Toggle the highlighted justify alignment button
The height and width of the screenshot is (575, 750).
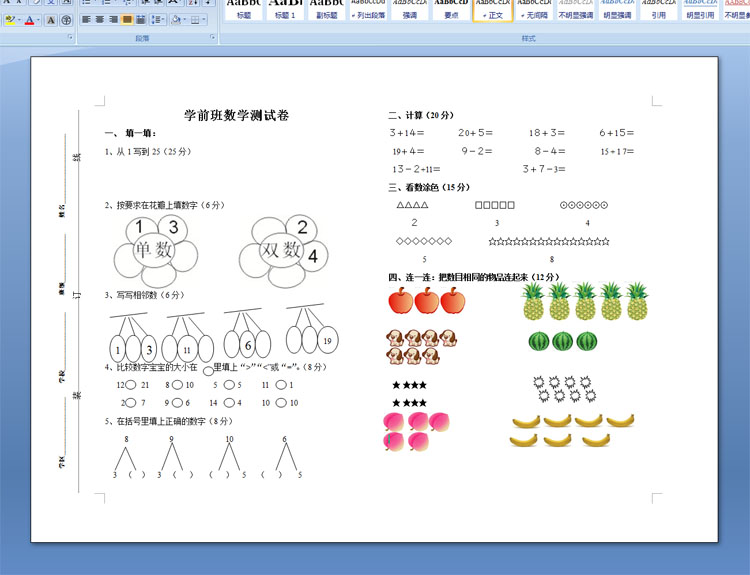[x=127, y=20]
